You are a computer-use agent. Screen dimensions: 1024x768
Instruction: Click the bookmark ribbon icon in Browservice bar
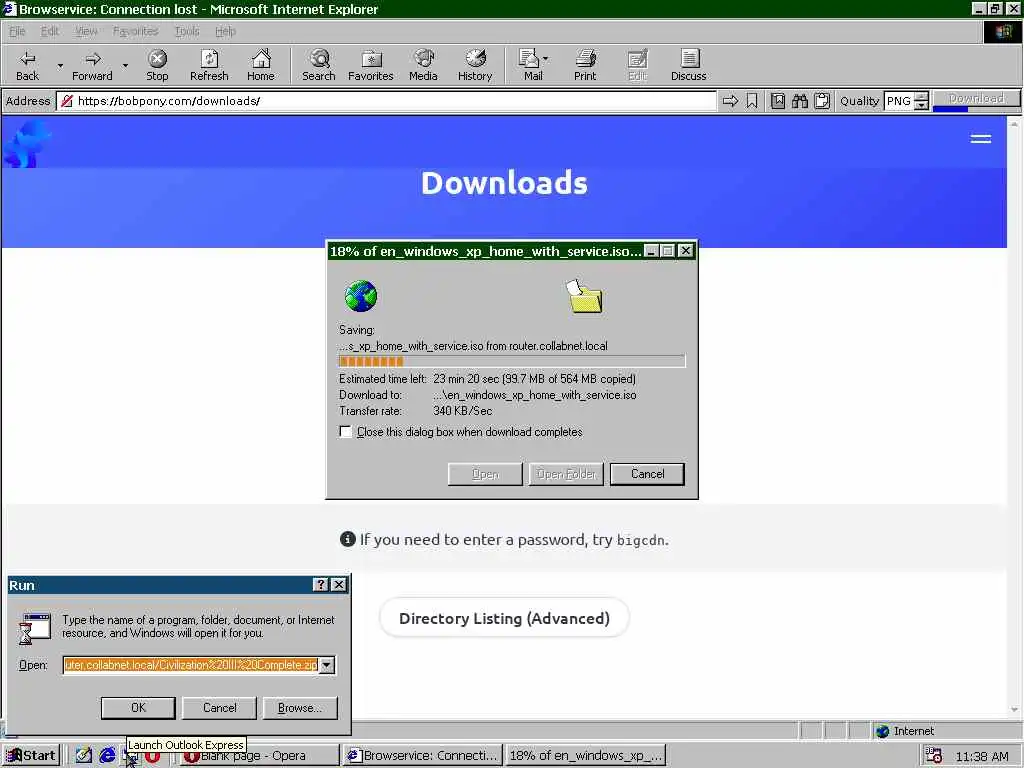[x=752, y=101]
